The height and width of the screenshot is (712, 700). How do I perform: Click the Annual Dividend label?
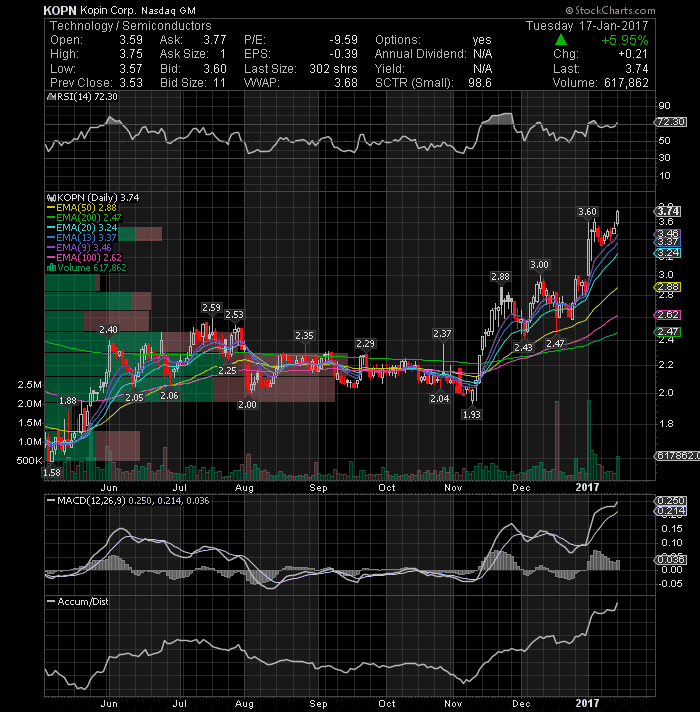420,54
